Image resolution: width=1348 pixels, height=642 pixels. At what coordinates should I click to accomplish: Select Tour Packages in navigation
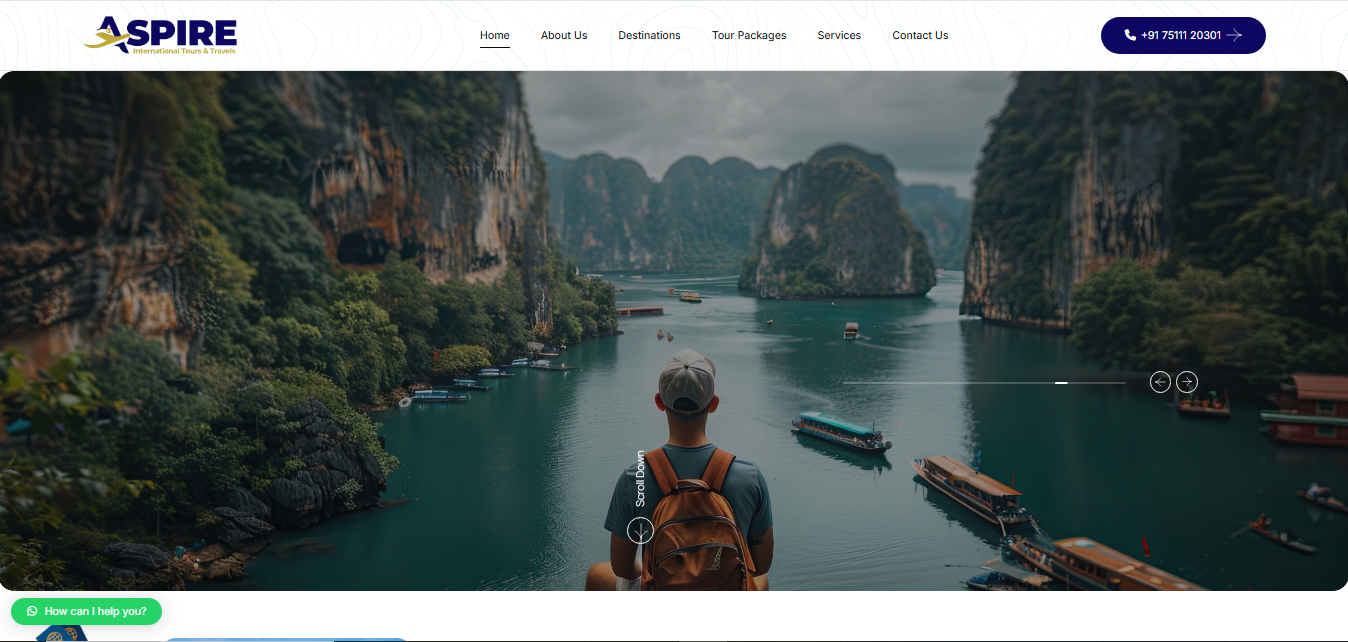[x=749, y=35]
